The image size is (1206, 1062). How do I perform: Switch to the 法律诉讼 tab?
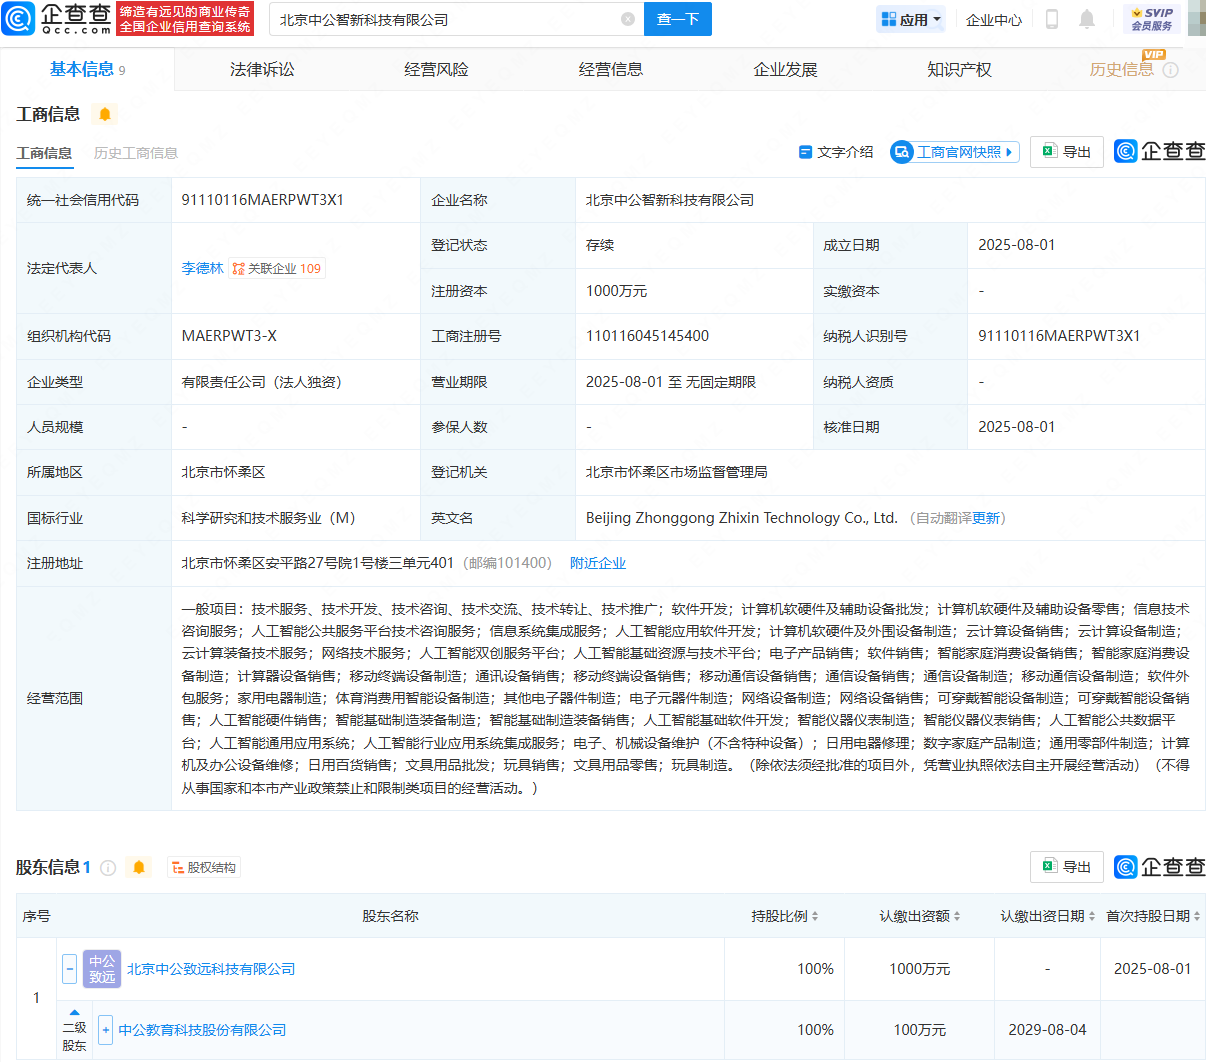tap(261, 68)
